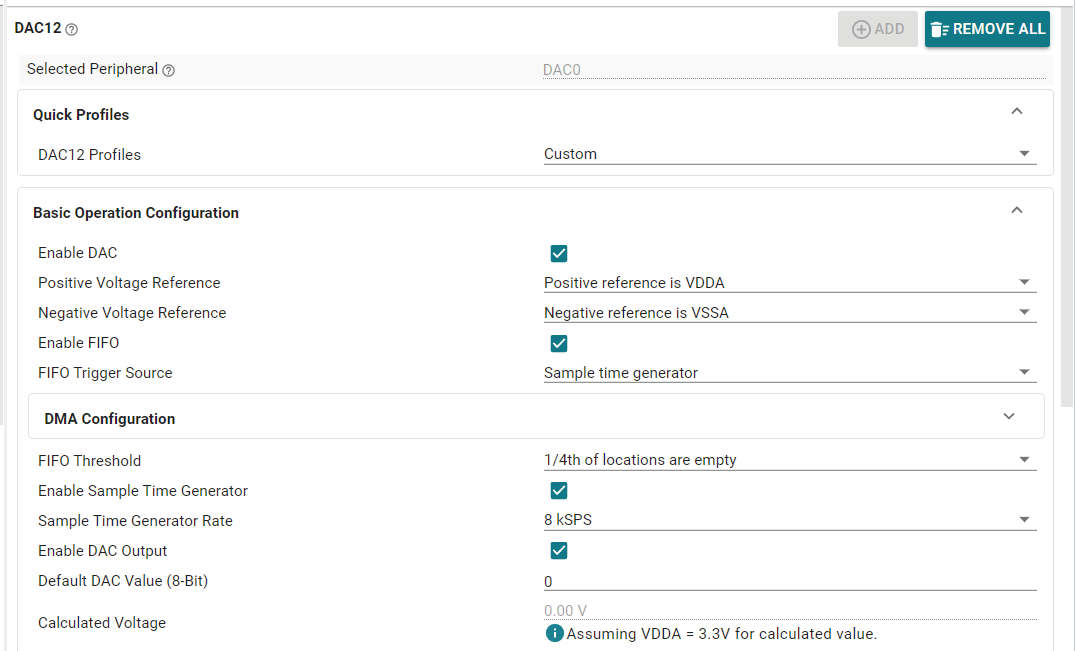
Task: Expand the DMA Configuration section
Action: coord(1009,417)
